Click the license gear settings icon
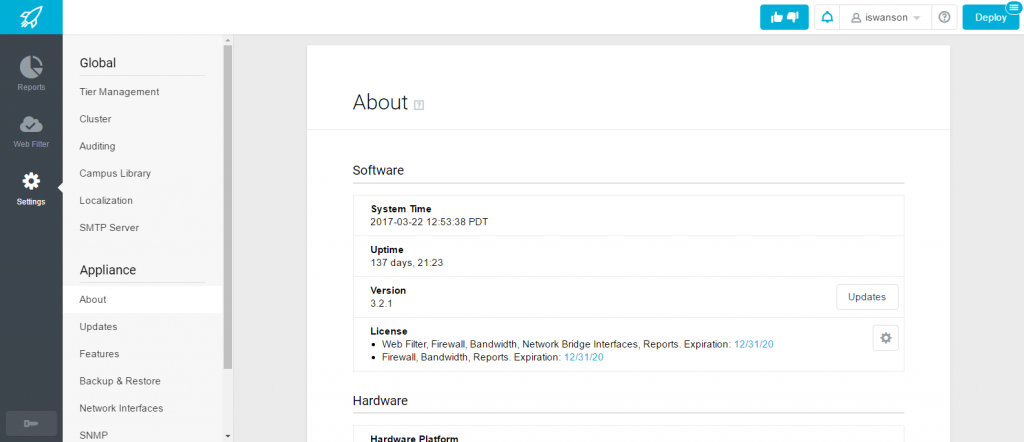The image size is (1024, 442). [886, 338]
